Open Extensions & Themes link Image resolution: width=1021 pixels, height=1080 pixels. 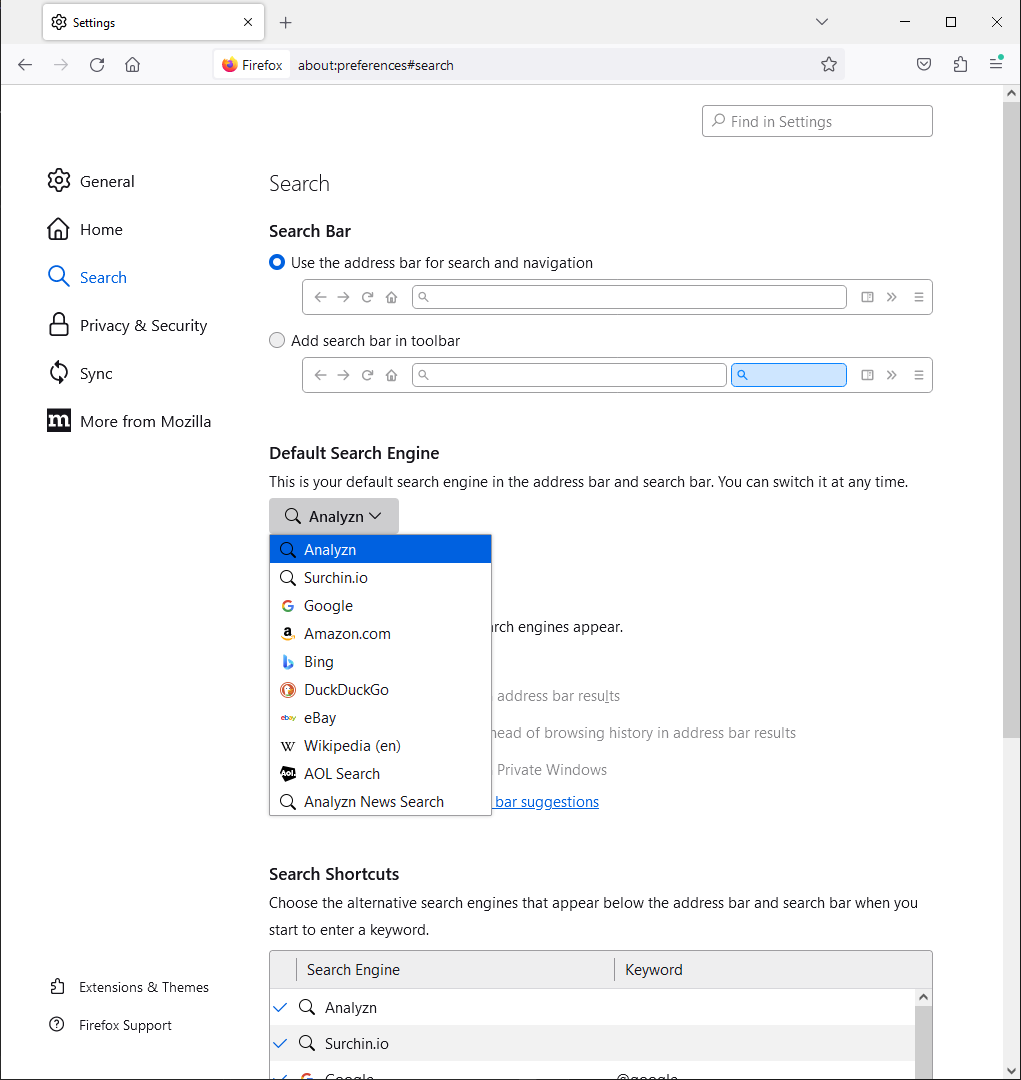coord(129,987)
